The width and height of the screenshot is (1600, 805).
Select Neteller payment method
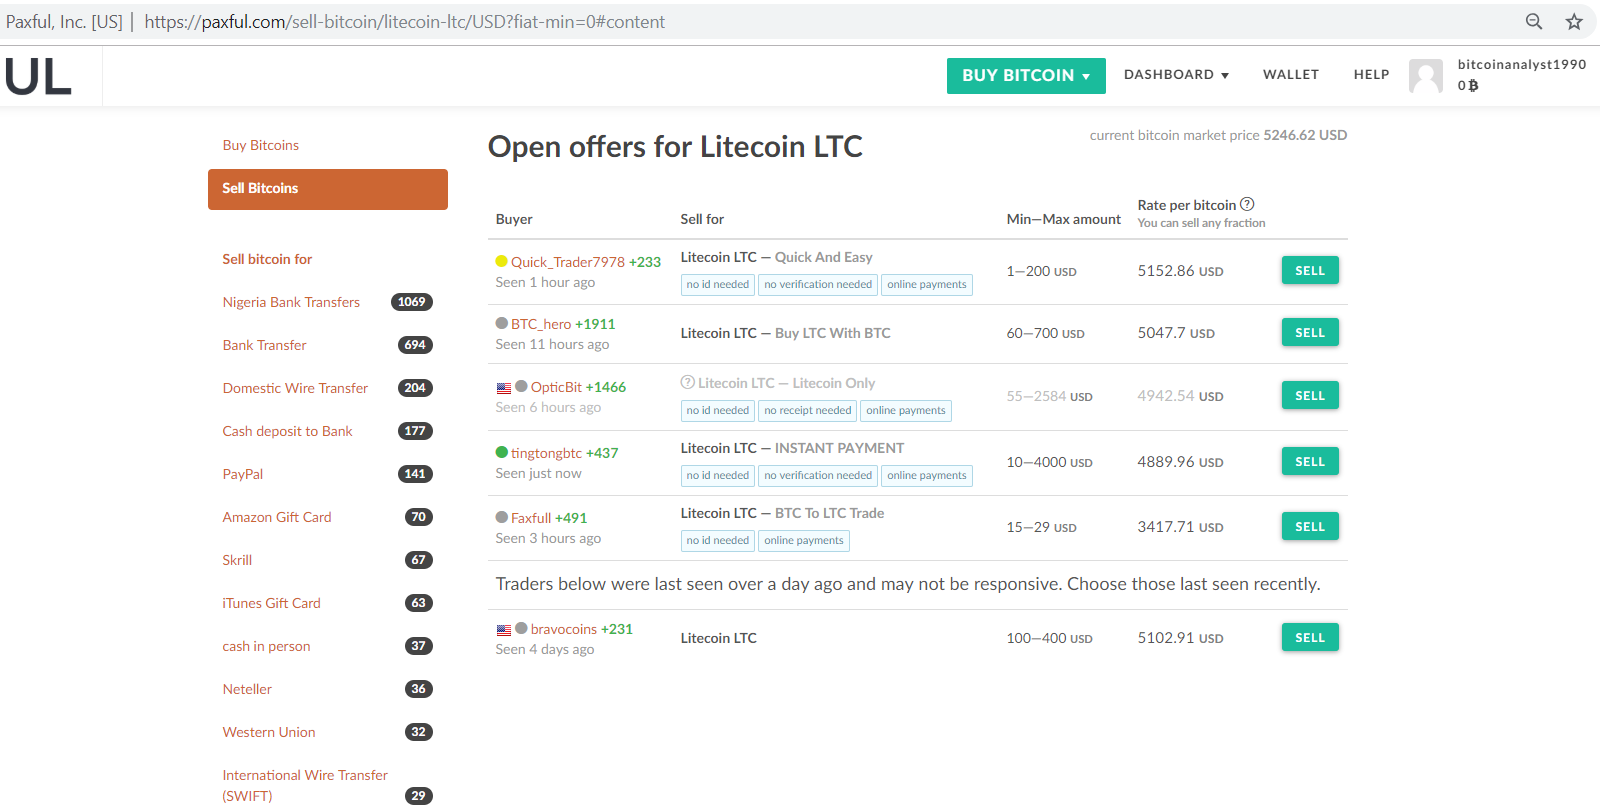click(247, 689)
